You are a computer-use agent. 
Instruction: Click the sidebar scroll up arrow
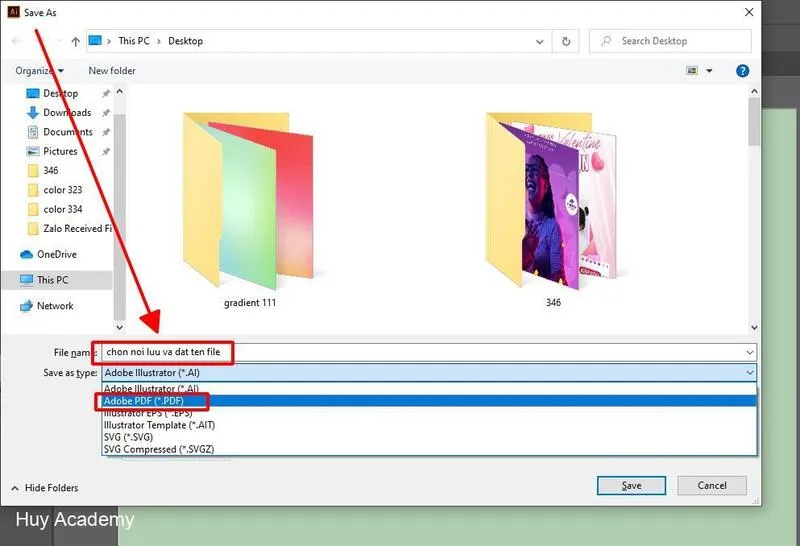click(x=119, y=92)
